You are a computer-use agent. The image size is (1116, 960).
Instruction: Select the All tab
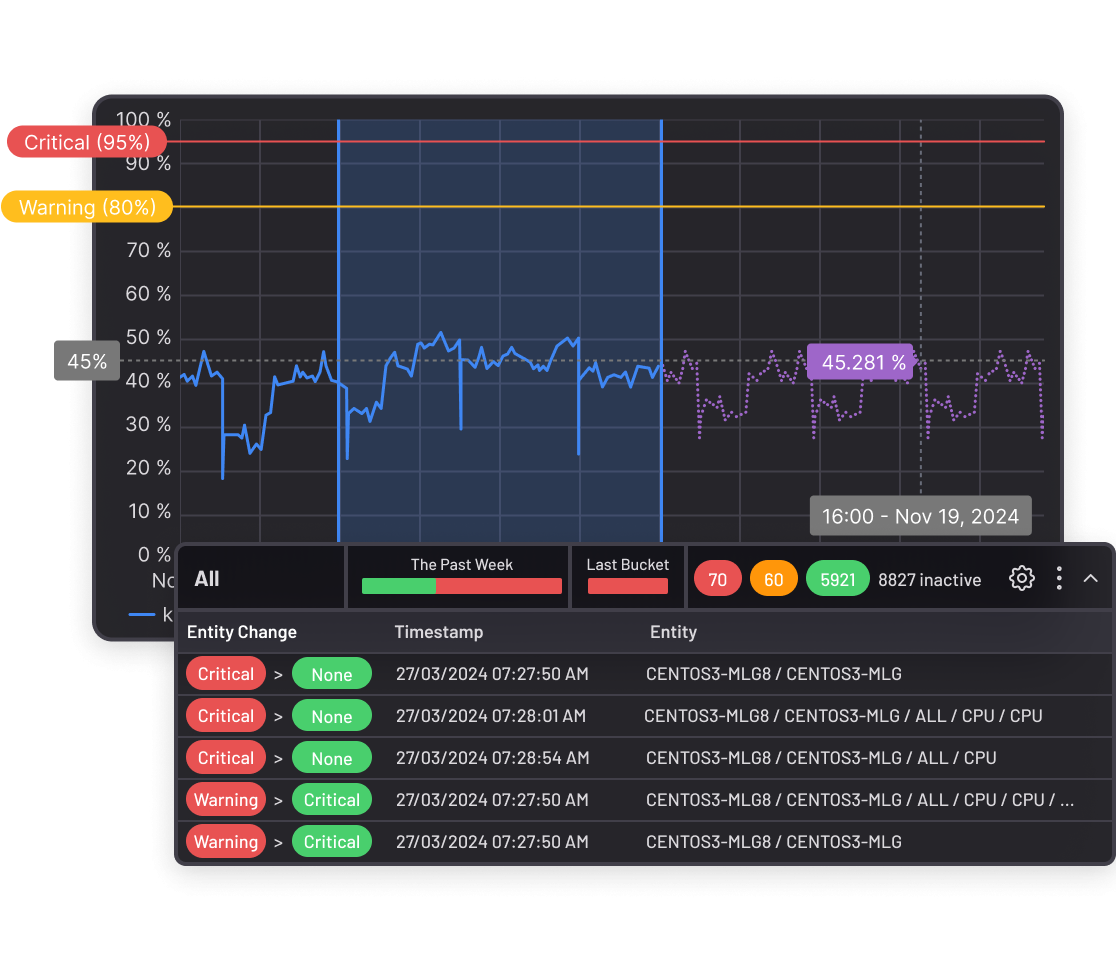207,579
